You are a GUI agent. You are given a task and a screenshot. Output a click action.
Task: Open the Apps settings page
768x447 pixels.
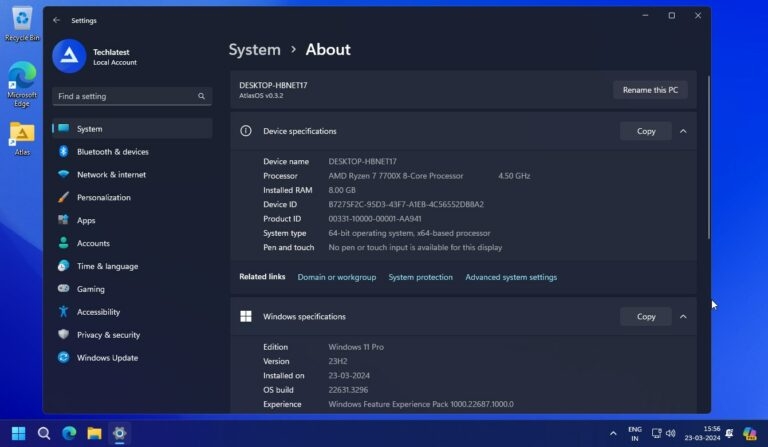click(132, 220)
